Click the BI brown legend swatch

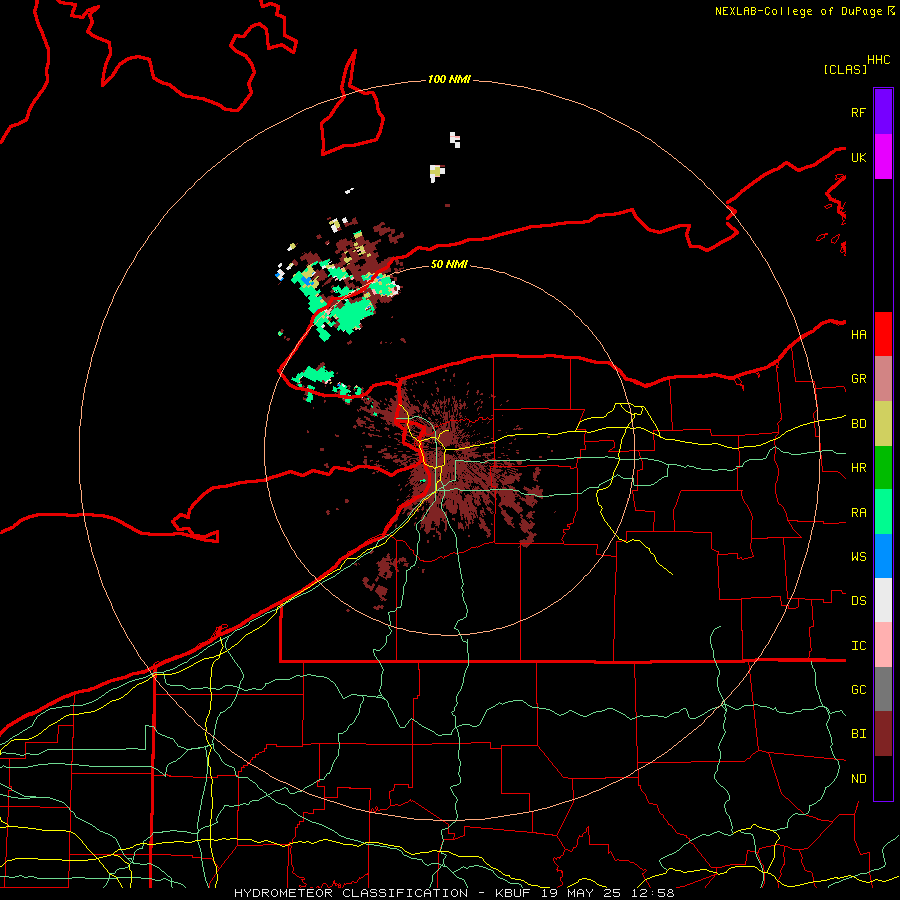883,734
